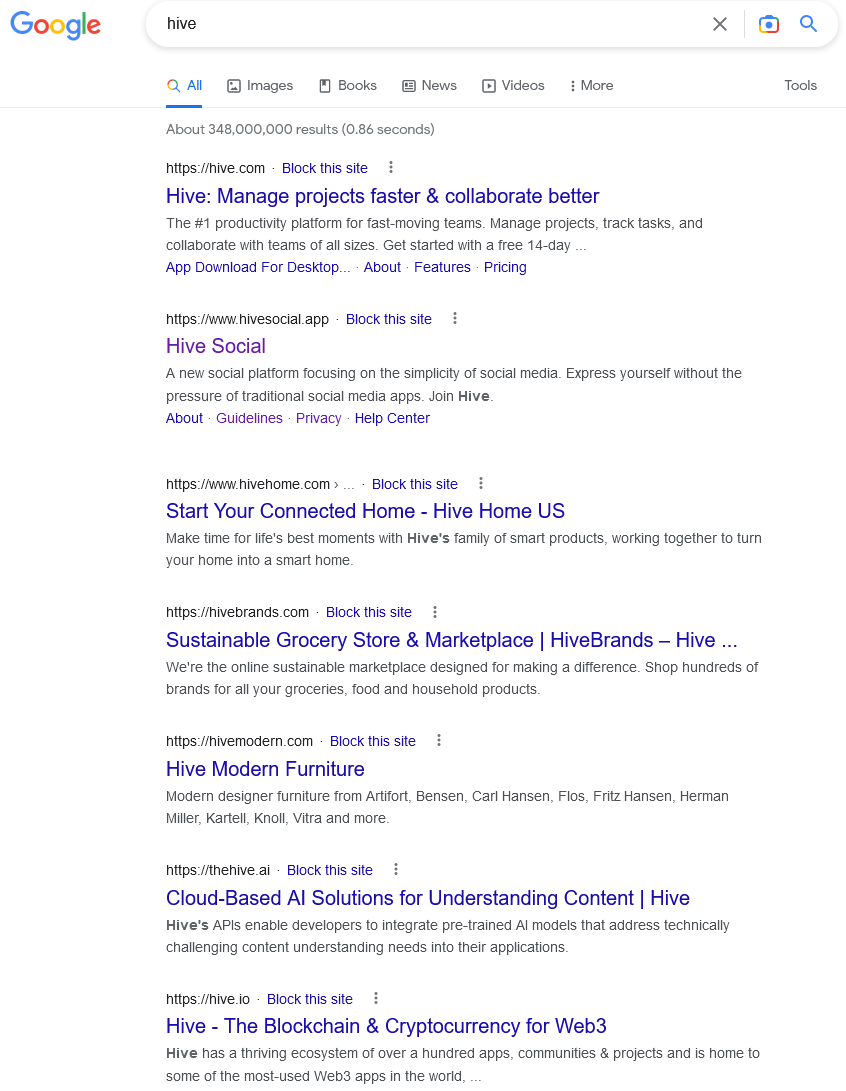
Task: Clear the search box with the X icon
Action: click(720, 24)
